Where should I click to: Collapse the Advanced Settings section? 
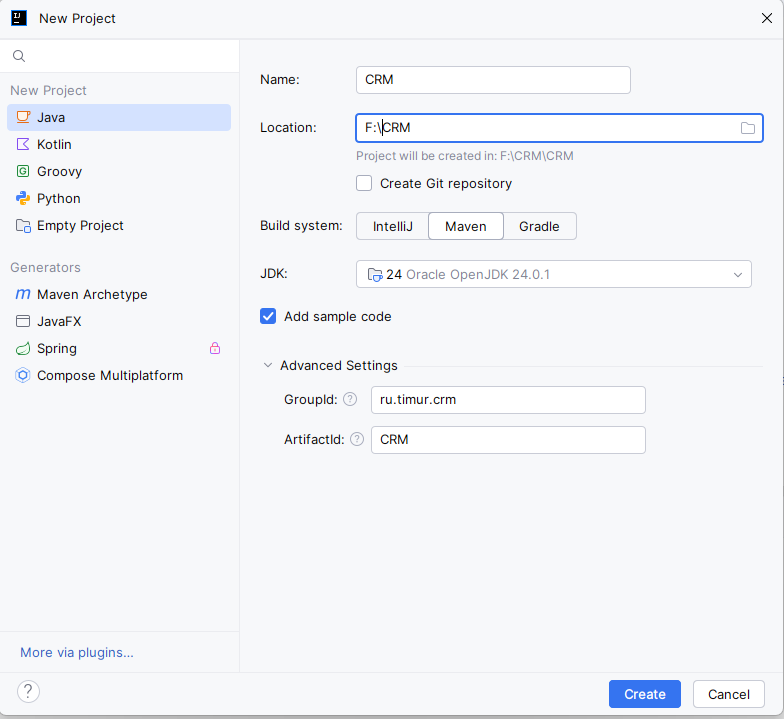pos(268,366)
